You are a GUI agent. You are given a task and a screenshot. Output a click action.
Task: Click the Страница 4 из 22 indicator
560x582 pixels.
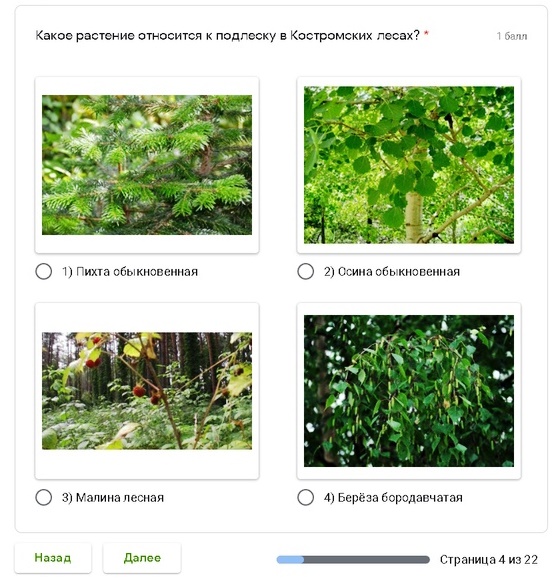489,559
